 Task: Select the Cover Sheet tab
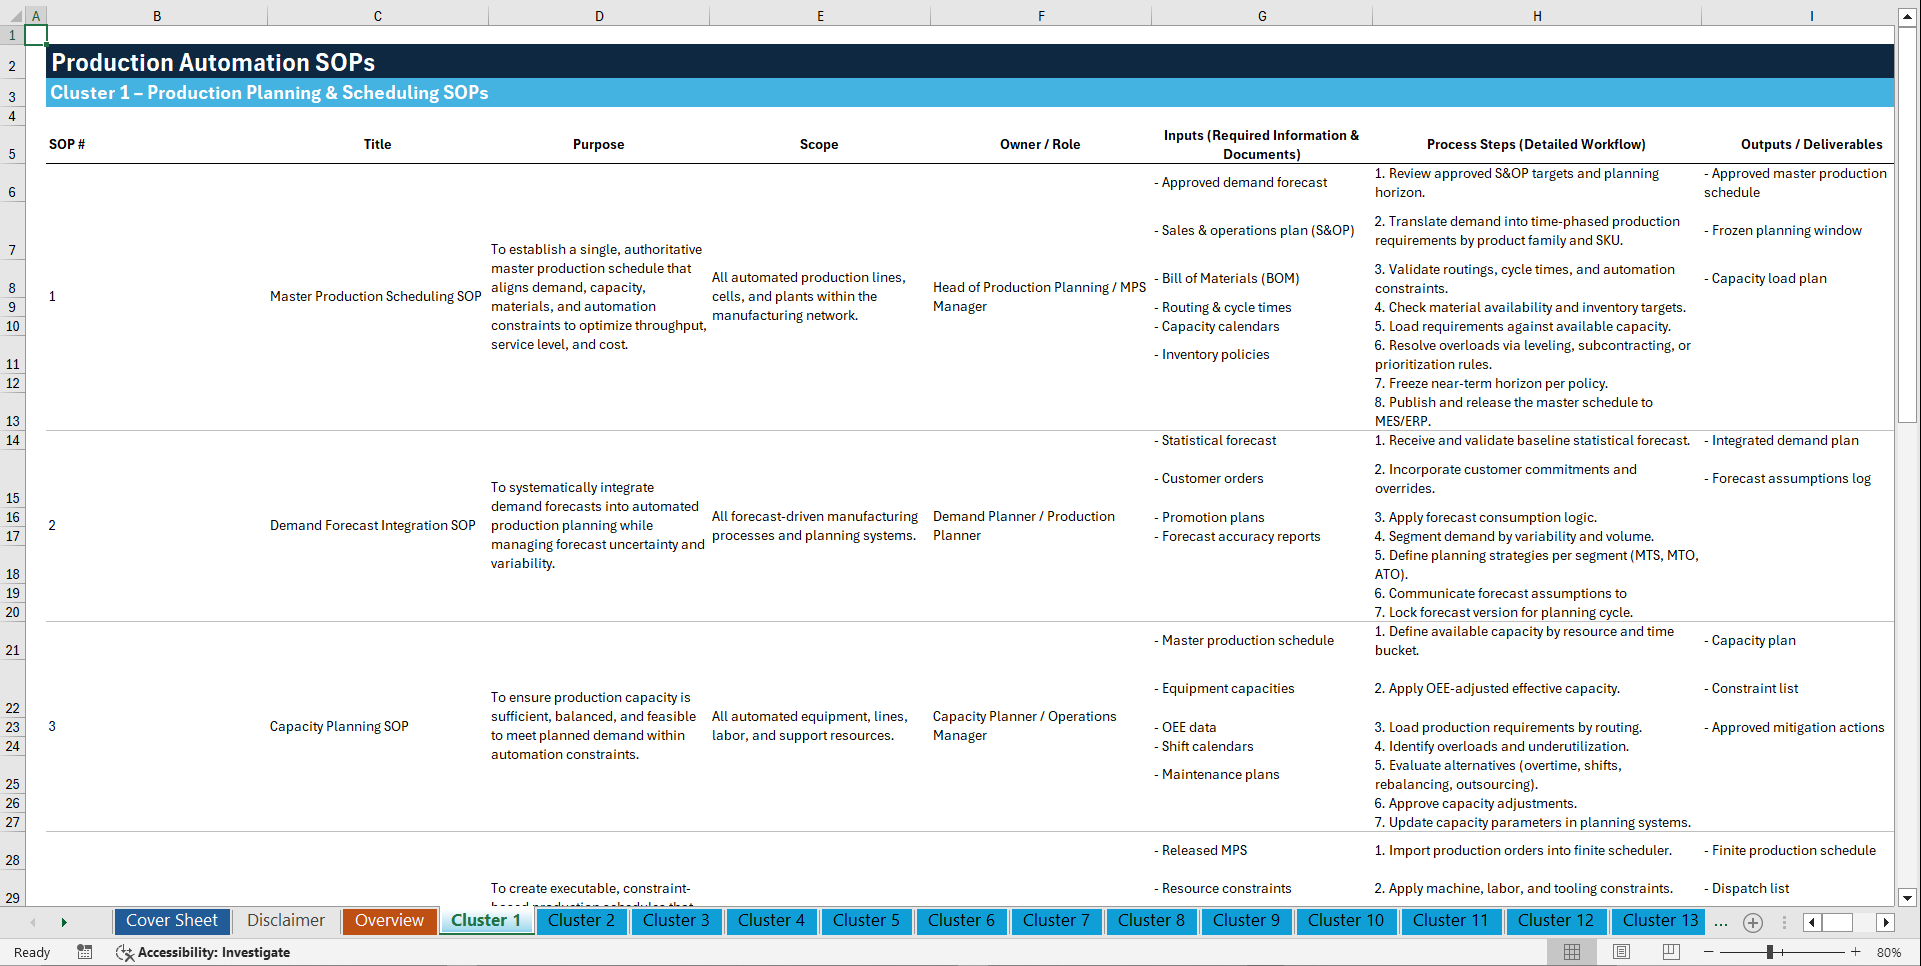tap(171, 921)
